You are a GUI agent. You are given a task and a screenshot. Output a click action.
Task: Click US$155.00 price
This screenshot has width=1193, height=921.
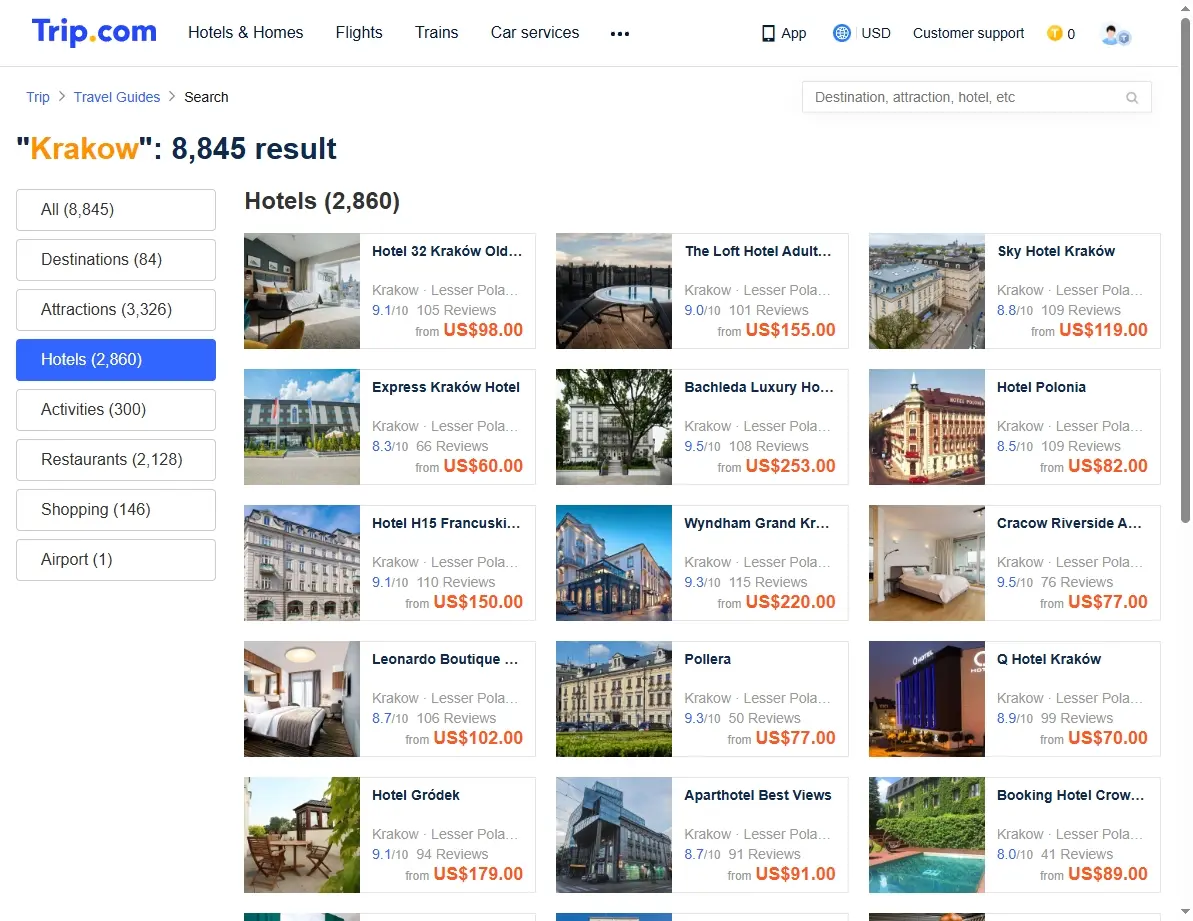[791, 330]
